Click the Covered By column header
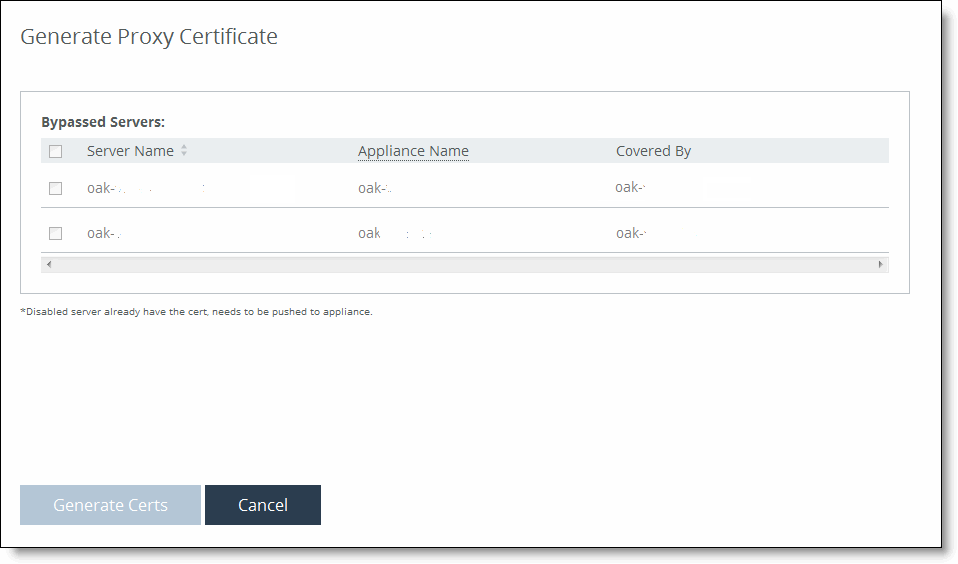 pyautogui.click(x=653, y=151)
